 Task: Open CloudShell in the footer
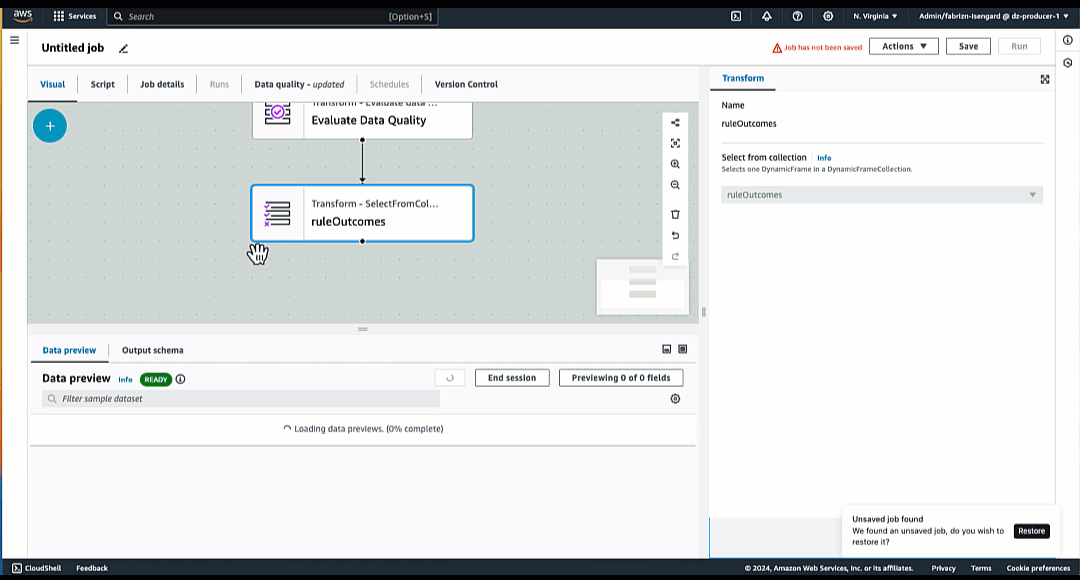37,568
